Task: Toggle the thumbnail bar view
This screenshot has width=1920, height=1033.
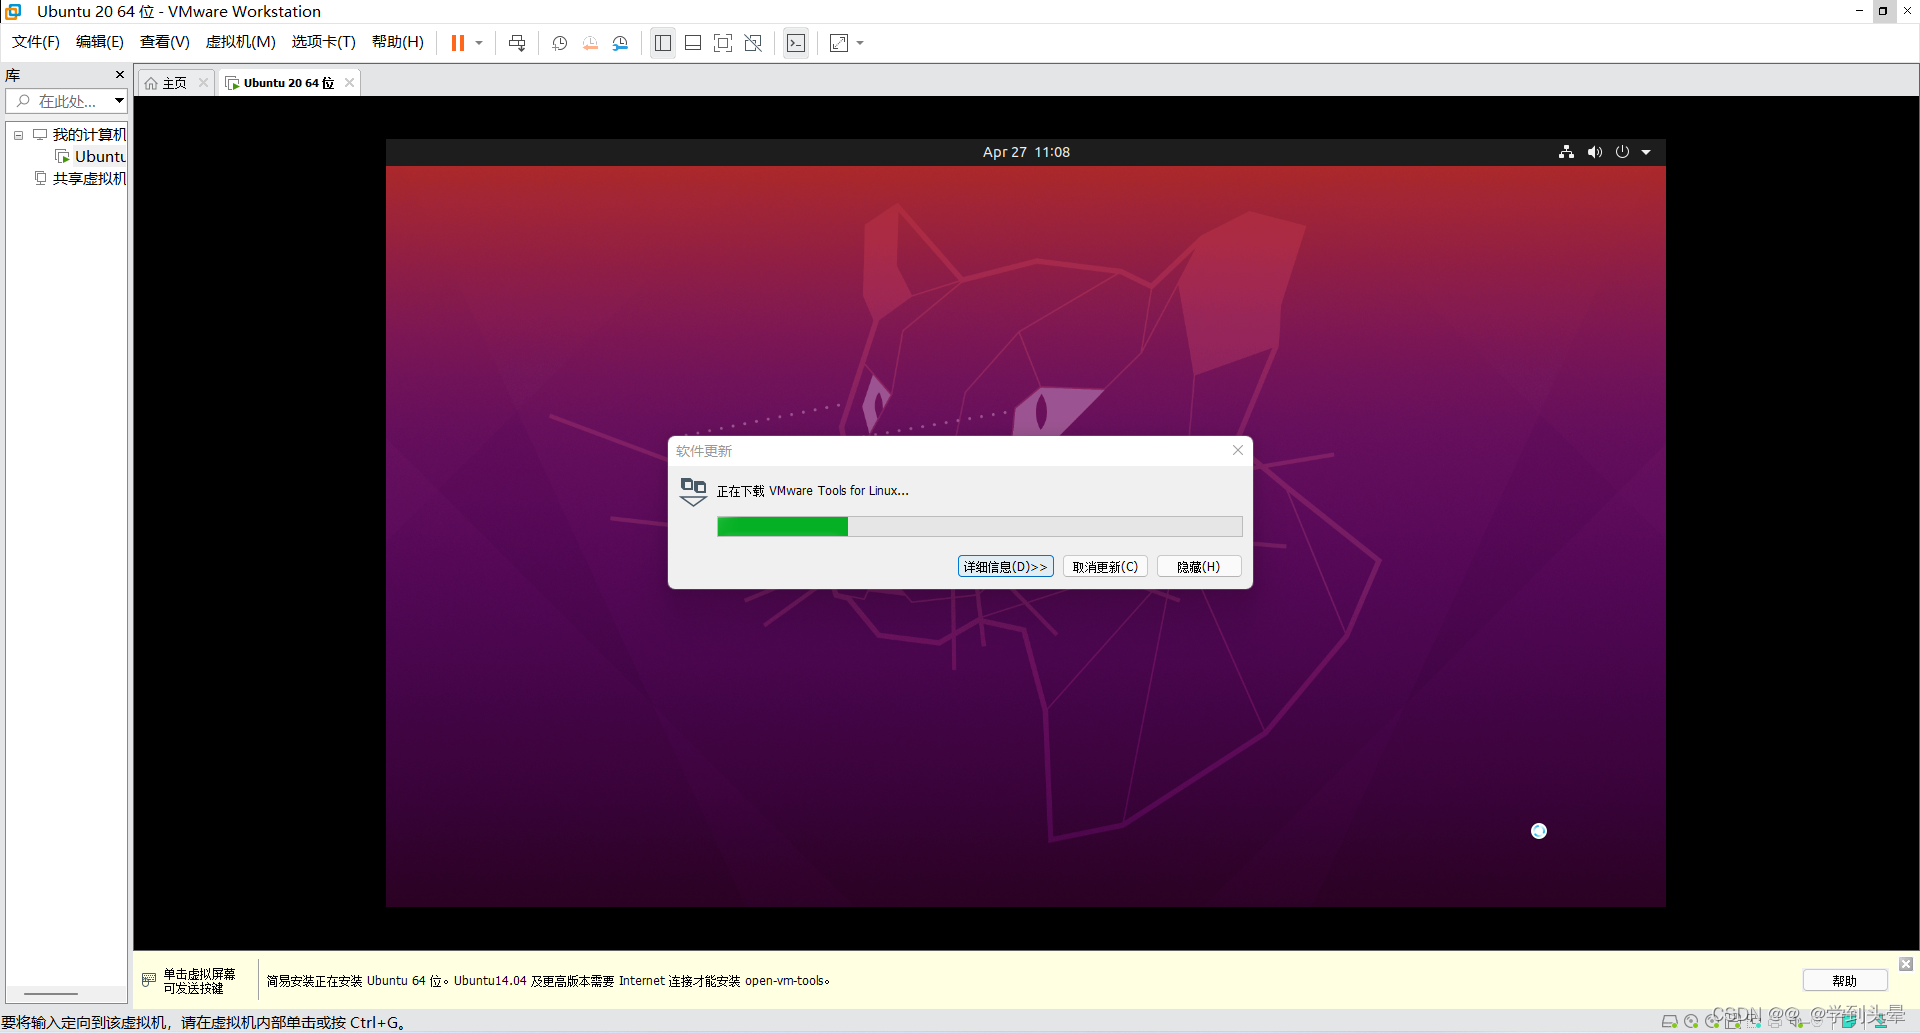Action: click(693, 43)
